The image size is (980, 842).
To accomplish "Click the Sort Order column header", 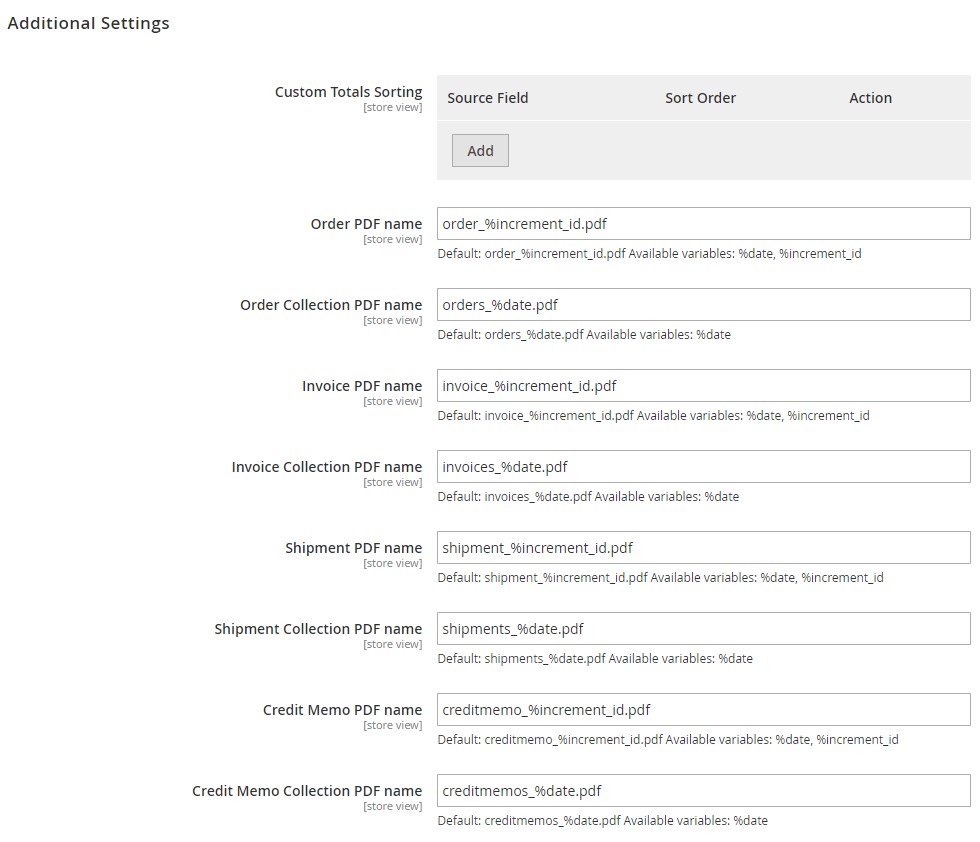I will (700, 98).
